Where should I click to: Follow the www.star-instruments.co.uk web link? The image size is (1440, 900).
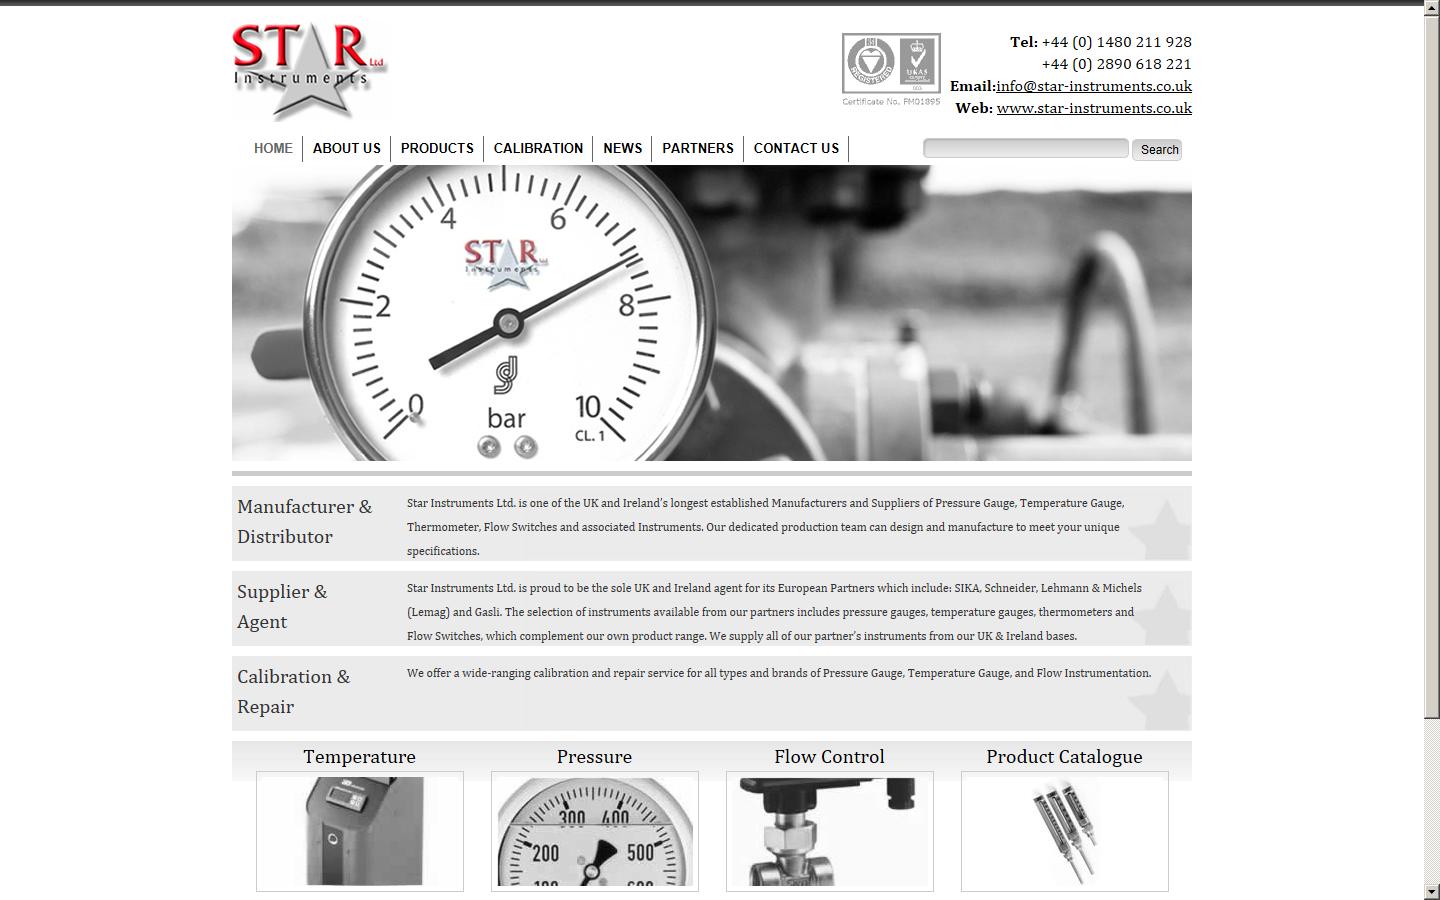click(1094, 108)
